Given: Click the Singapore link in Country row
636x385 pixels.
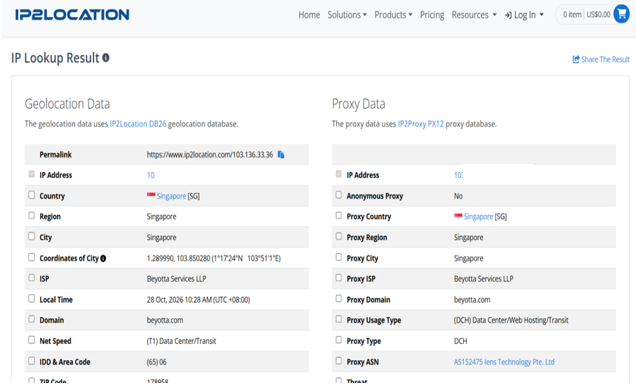Looking at the screenshot, I should point(171,196).
